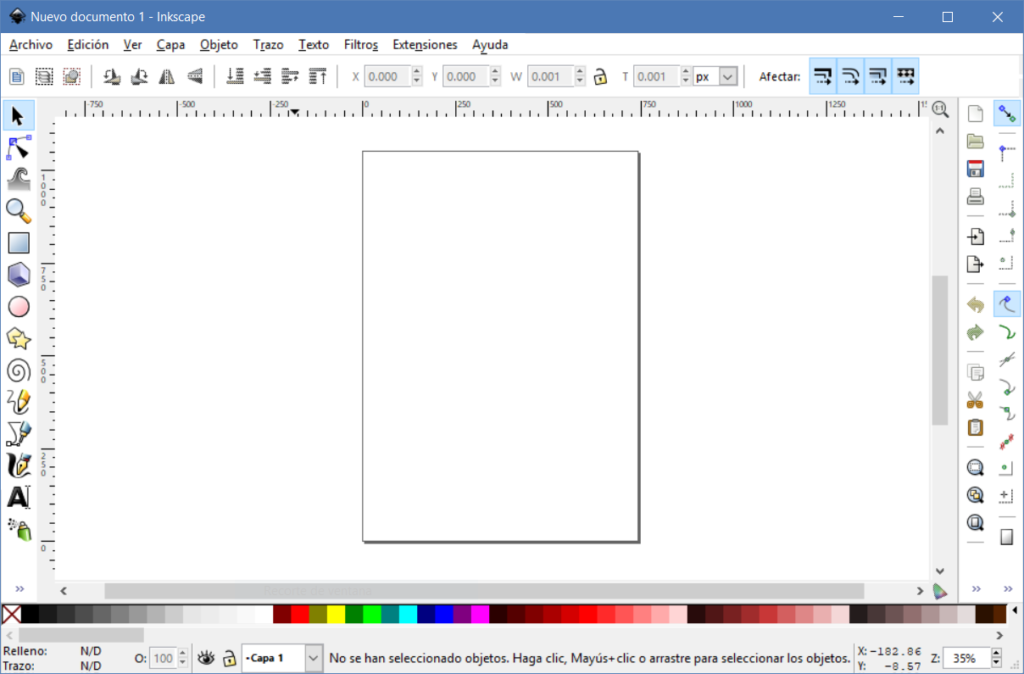Toggle the lock icon next to the W field

tap(600, 76)
